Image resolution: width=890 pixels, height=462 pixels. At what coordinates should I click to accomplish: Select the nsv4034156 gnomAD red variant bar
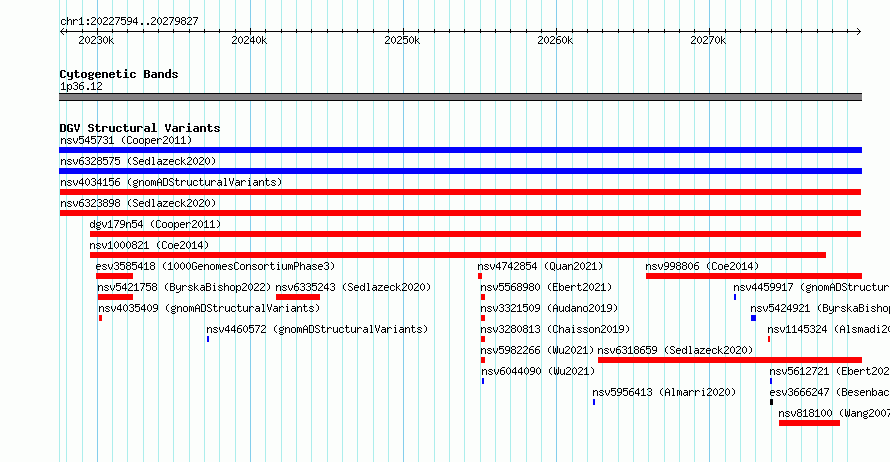pyautogui.click(x=460, y=192)
